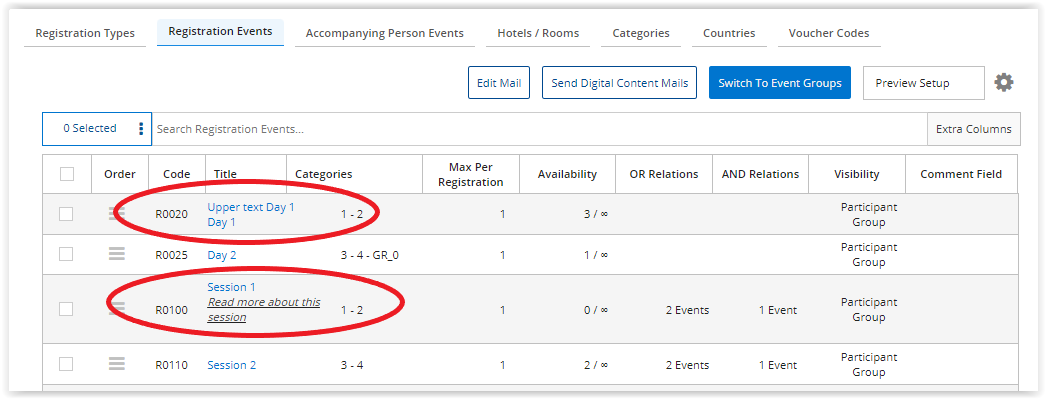Viewport: 1046px width, 399px height.
Task: Open the Voucher Codes tab
Action: click(x=829, y=33)
